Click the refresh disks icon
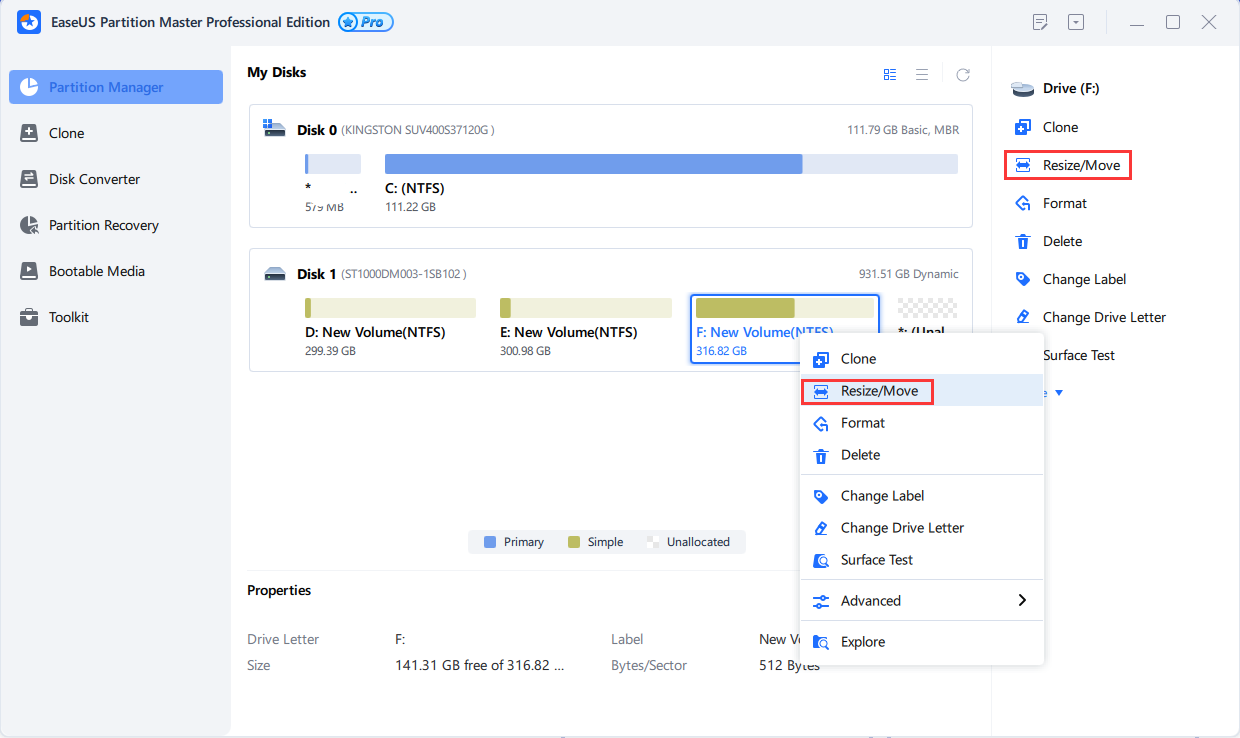The width and height of the screenshot is (1240, 738). (x=963, y=75)
